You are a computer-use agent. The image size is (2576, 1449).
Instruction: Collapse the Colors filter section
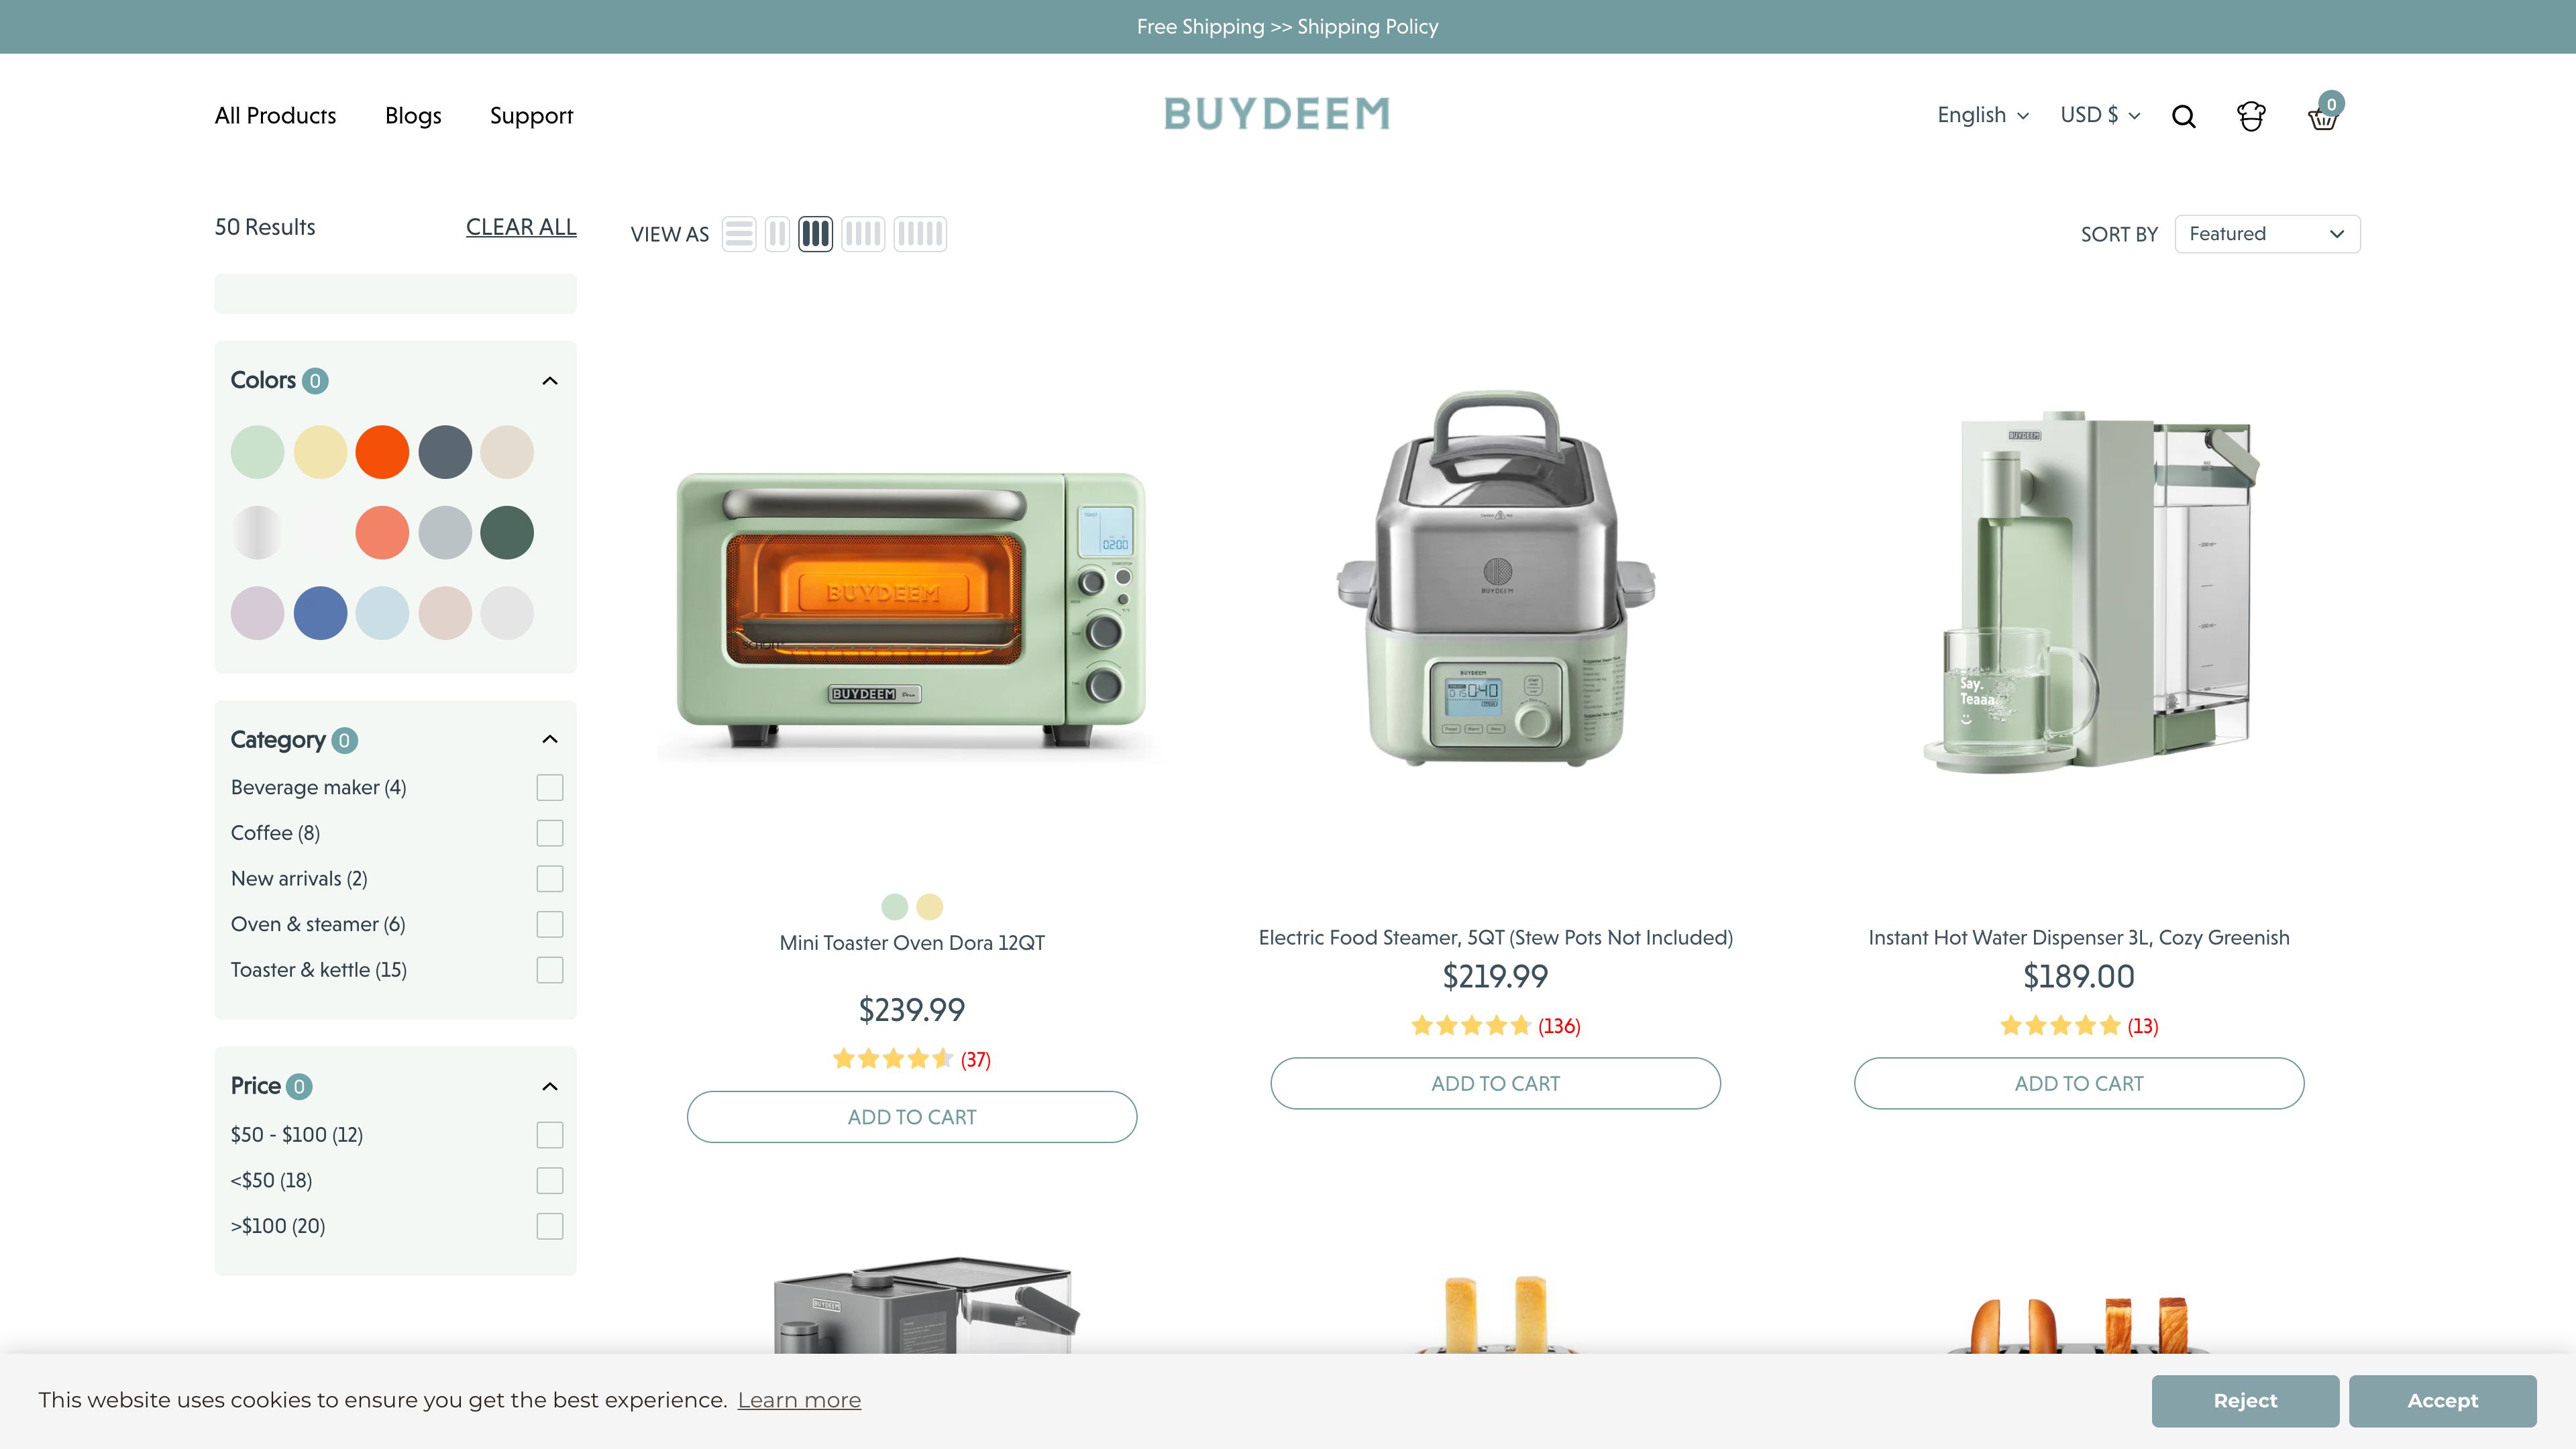tap(549, 380)
